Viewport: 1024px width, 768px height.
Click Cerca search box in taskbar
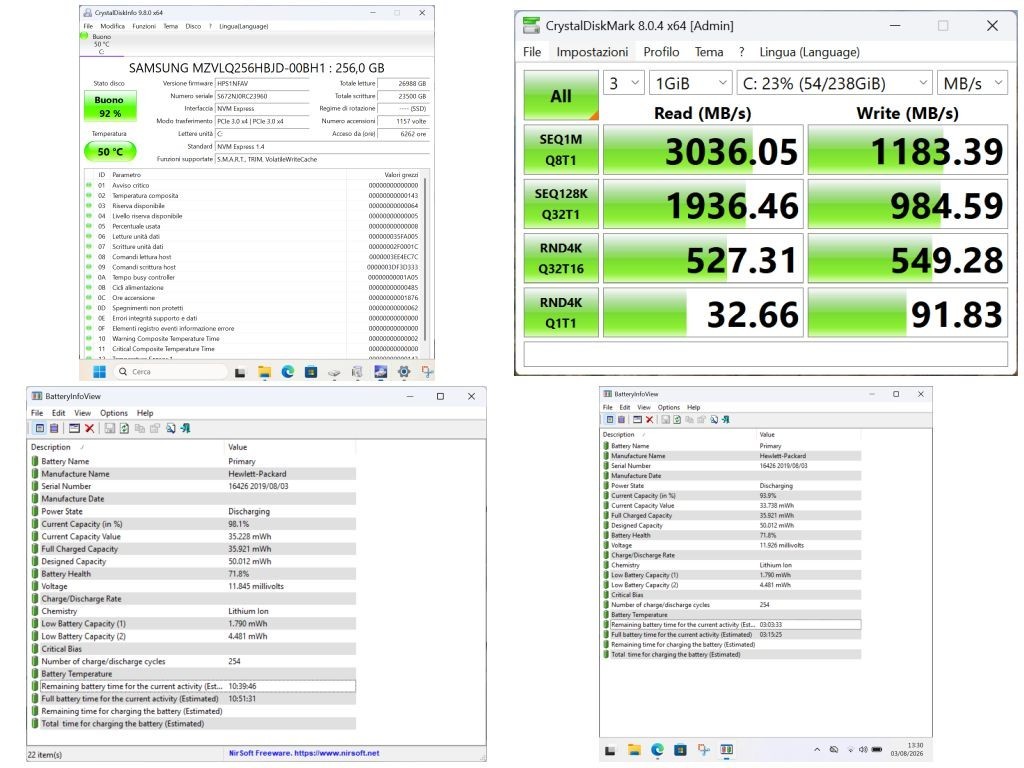(170, 372)
